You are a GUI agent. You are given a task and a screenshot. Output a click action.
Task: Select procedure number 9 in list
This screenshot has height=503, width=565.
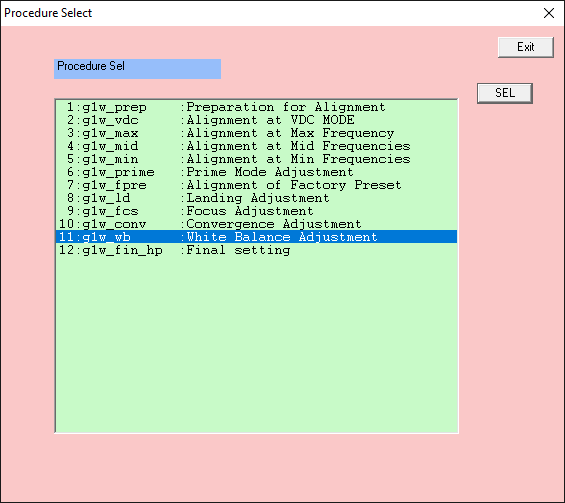[x=256, y=211]
